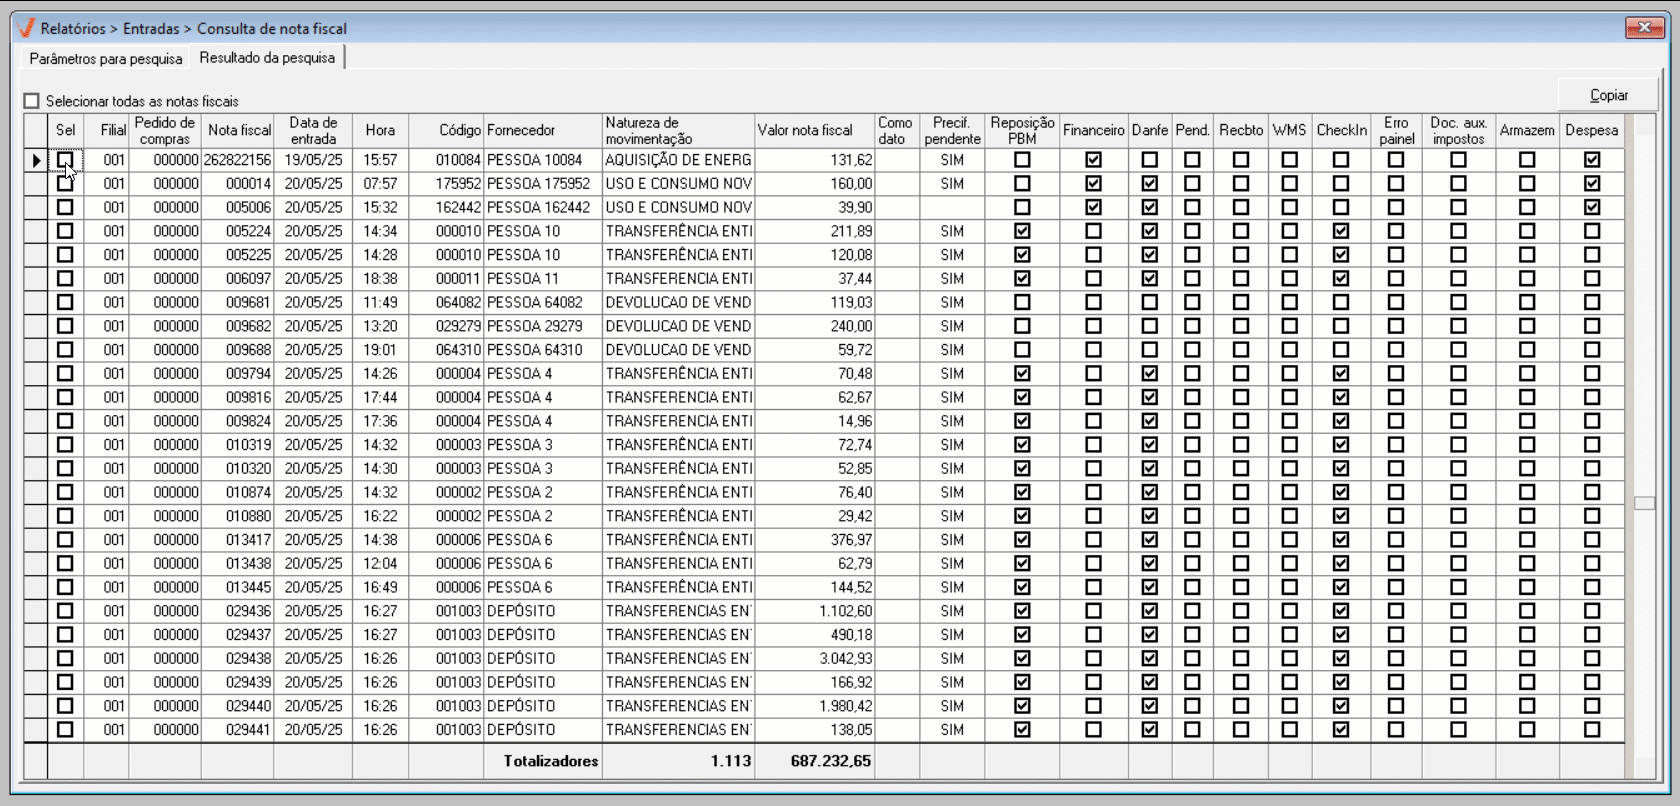Click the application logo icon in title bar
Viewport: 1680px width, 806px height.
[26, 28]
